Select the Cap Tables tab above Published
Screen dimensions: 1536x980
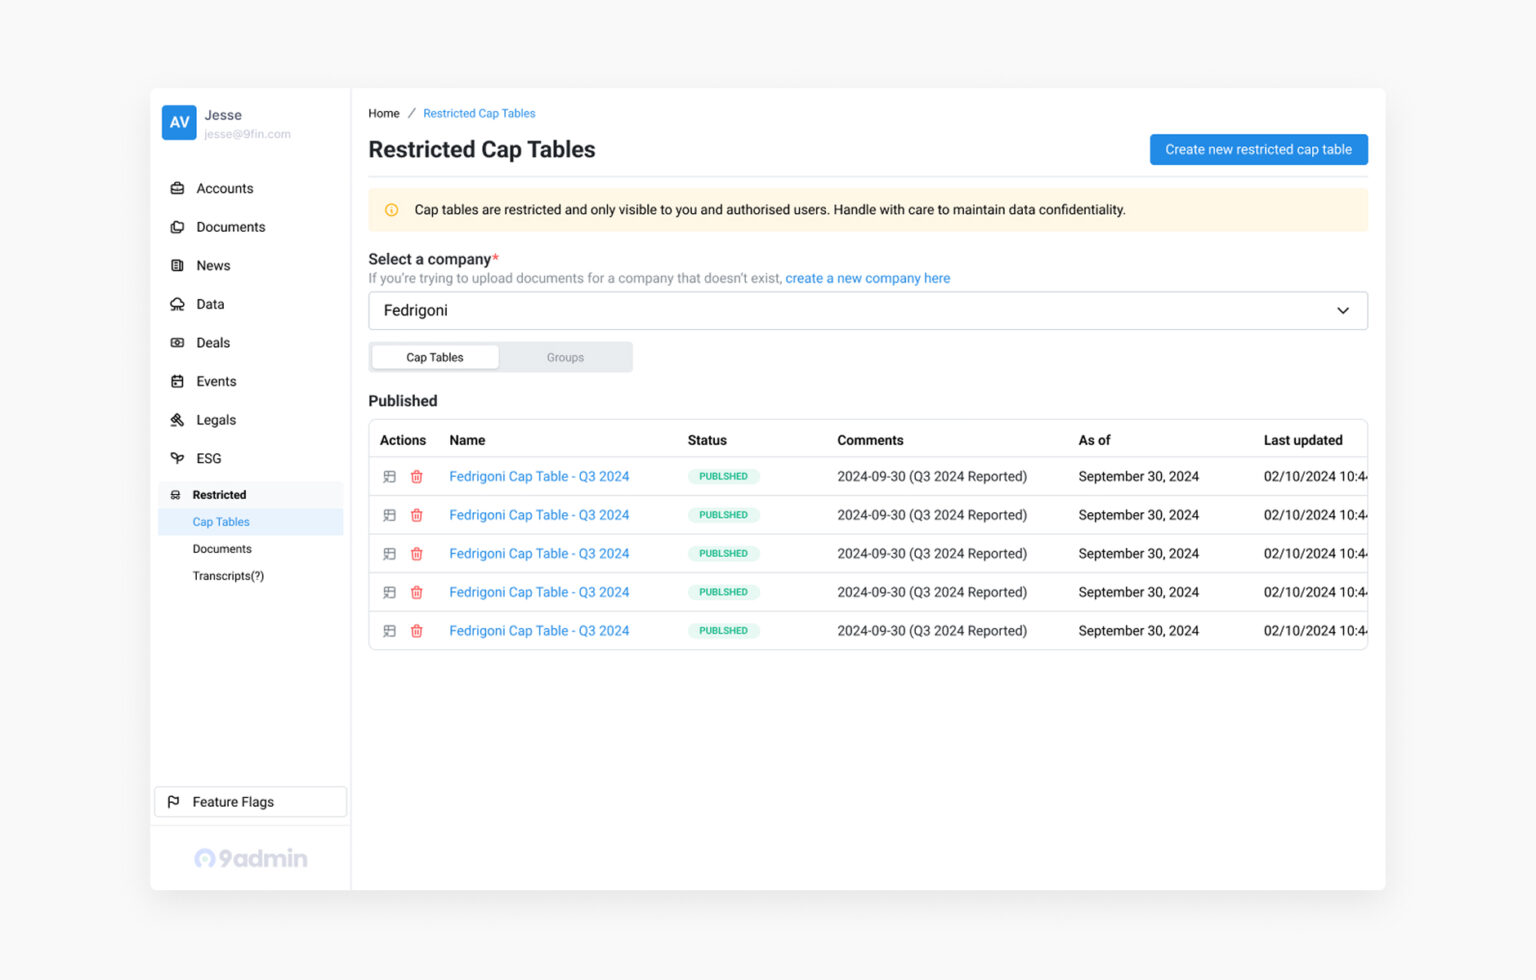pos(435,358)
